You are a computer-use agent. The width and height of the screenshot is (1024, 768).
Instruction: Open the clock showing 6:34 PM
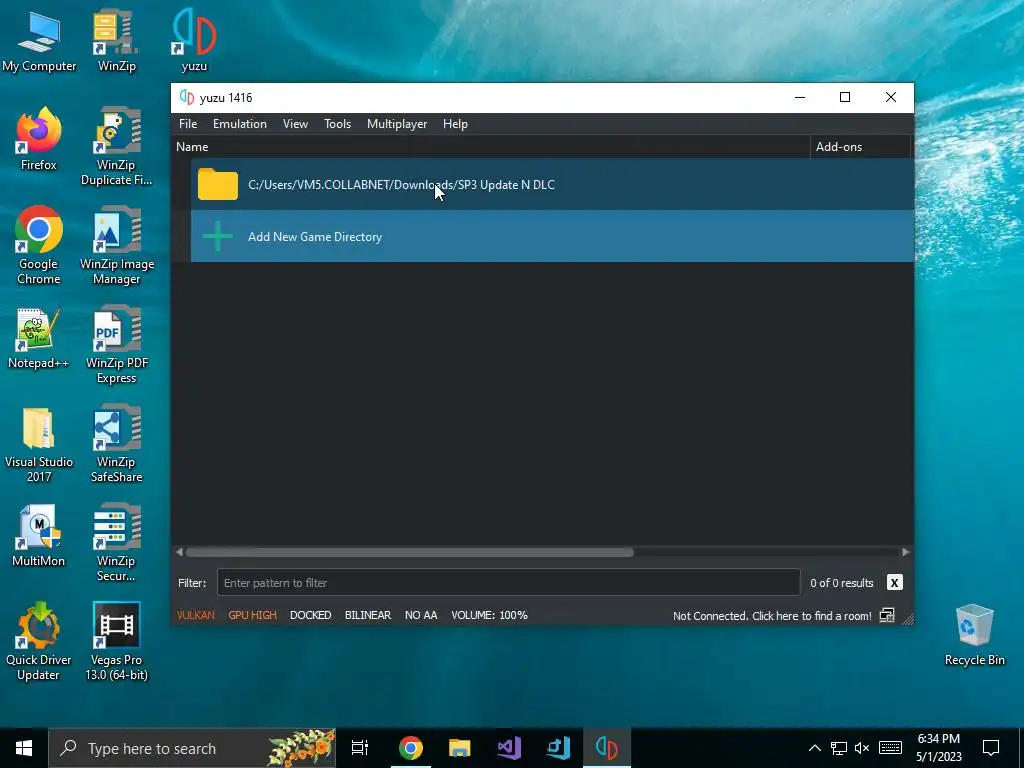[938, 748]
